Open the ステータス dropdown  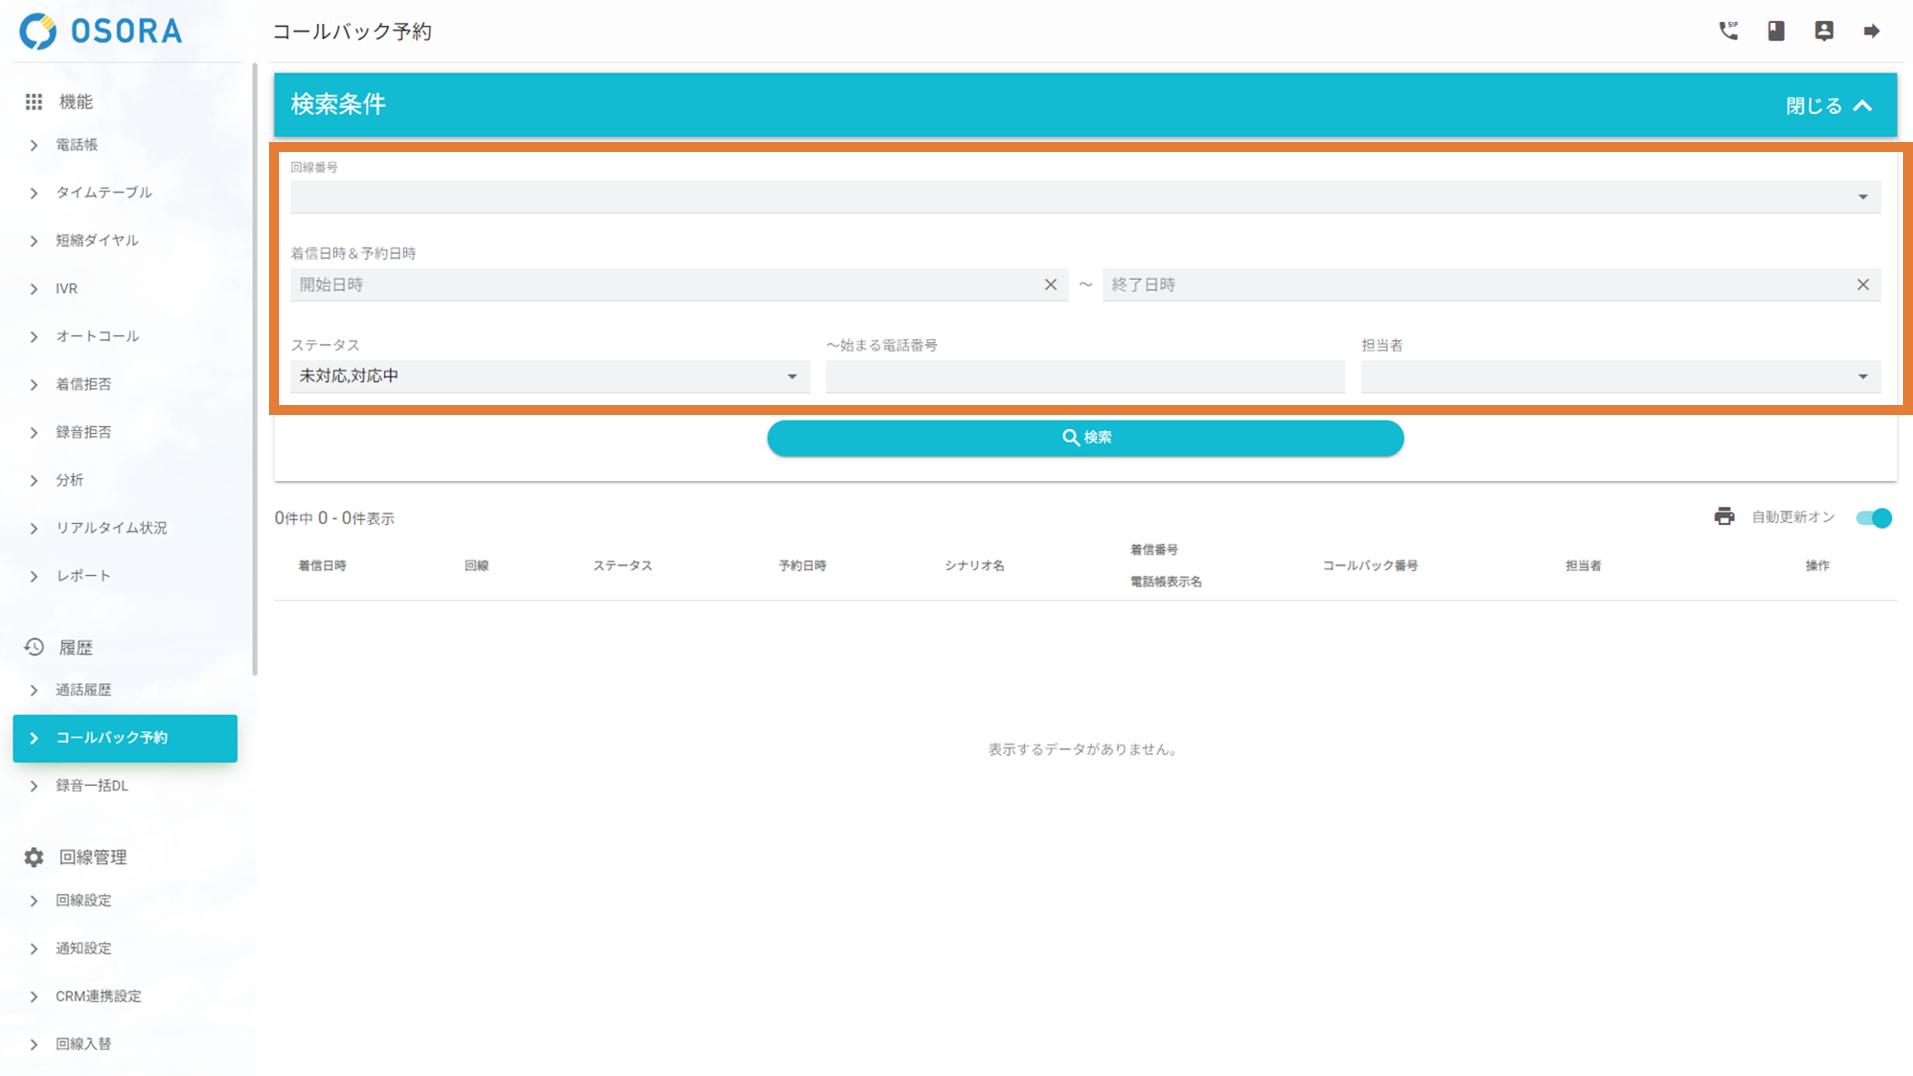(549, 377)
